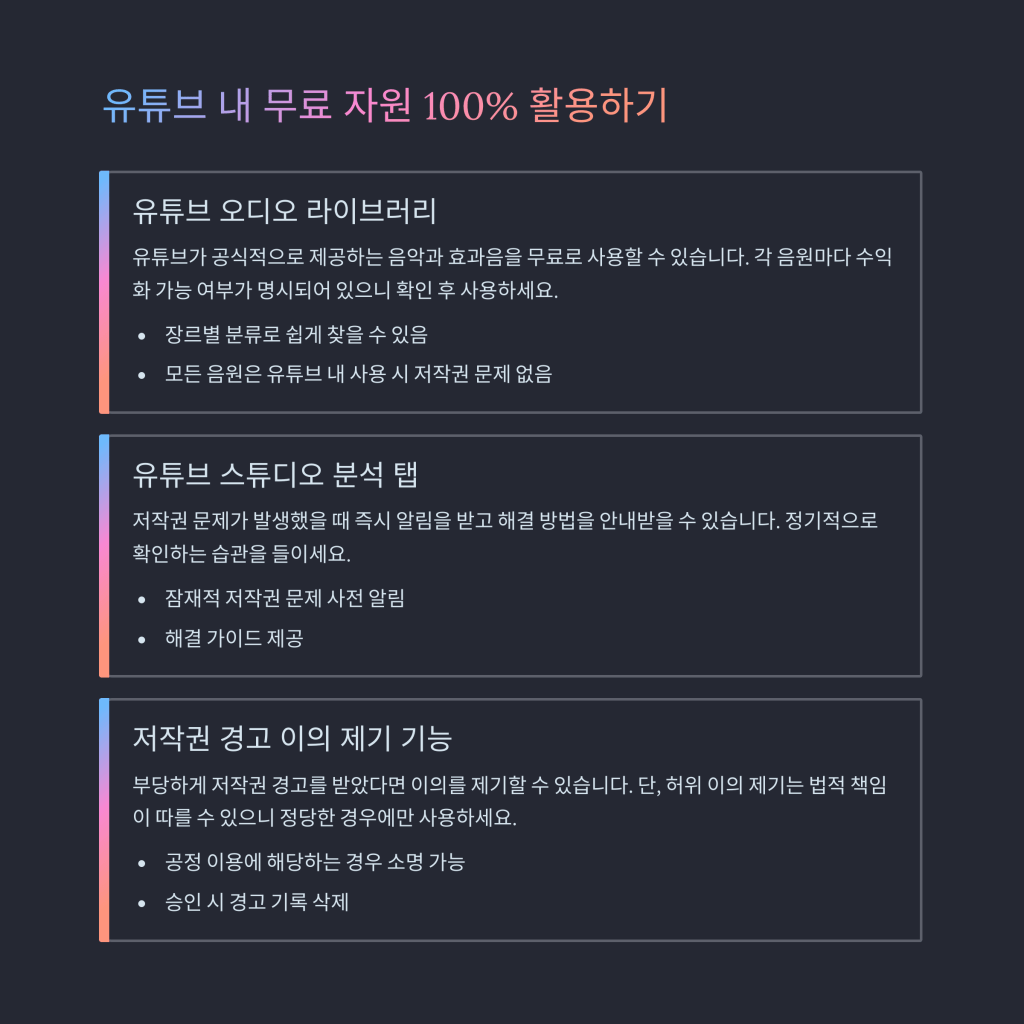Select the bullet text "공정 이용에 해당하는 경우 소명 가능"
Viewport: 1024px width, 1024px height.
point(314,862)
